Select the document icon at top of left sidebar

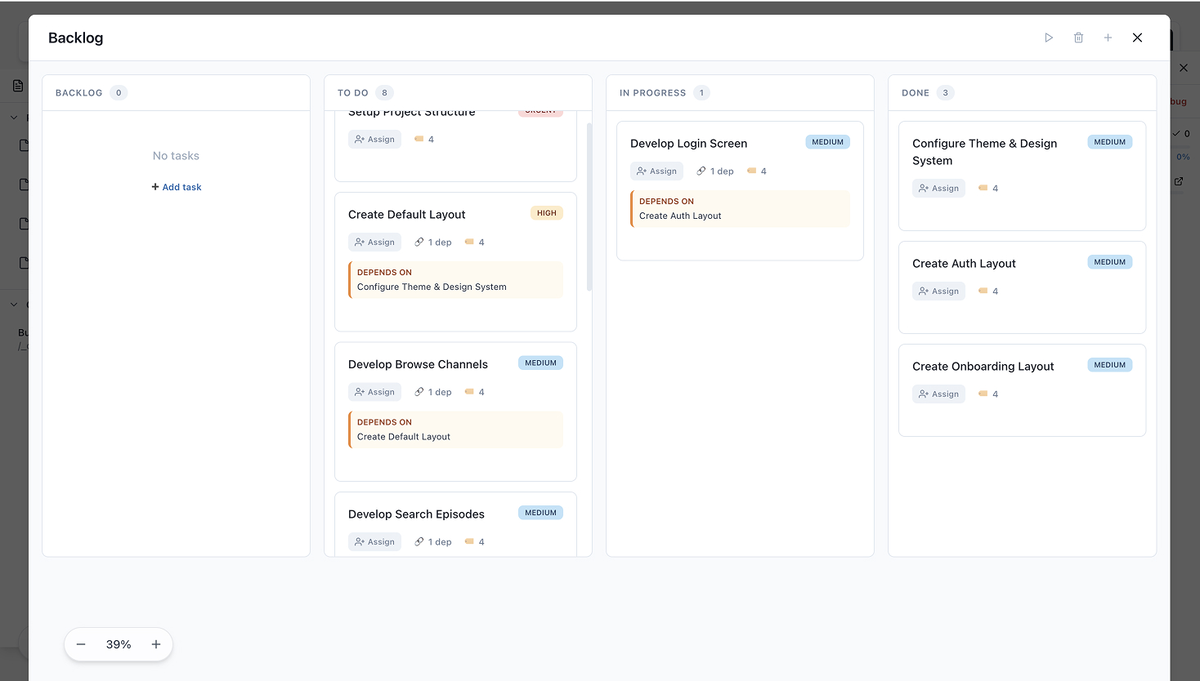17,85
